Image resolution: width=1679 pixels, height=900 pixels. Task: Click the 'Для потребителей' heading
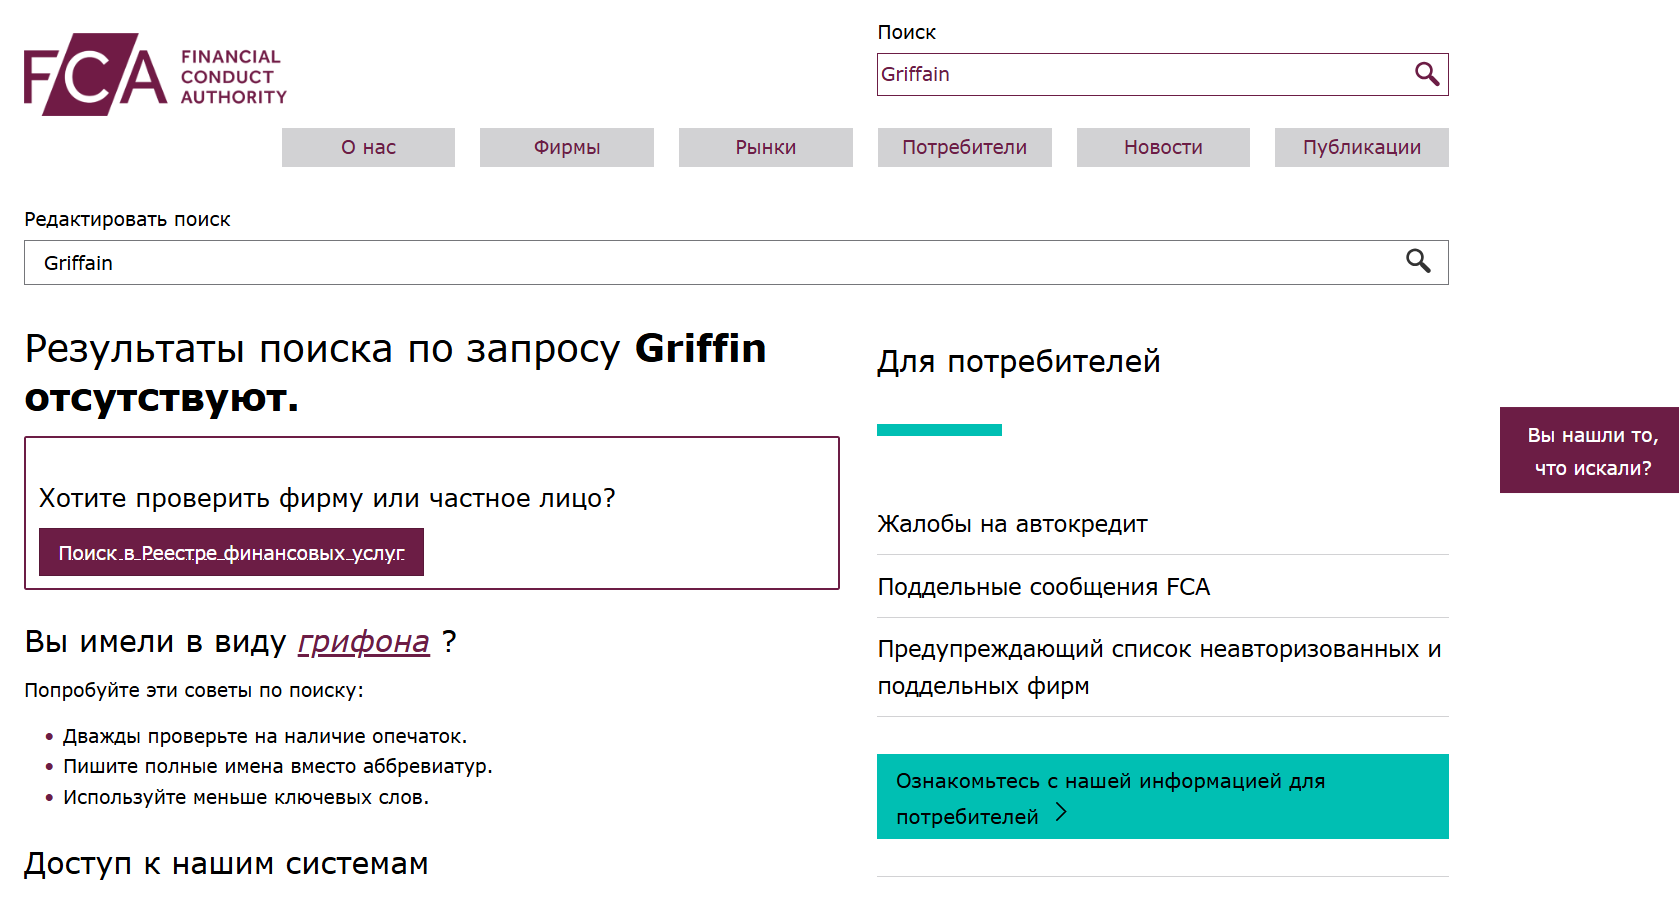1019,361
